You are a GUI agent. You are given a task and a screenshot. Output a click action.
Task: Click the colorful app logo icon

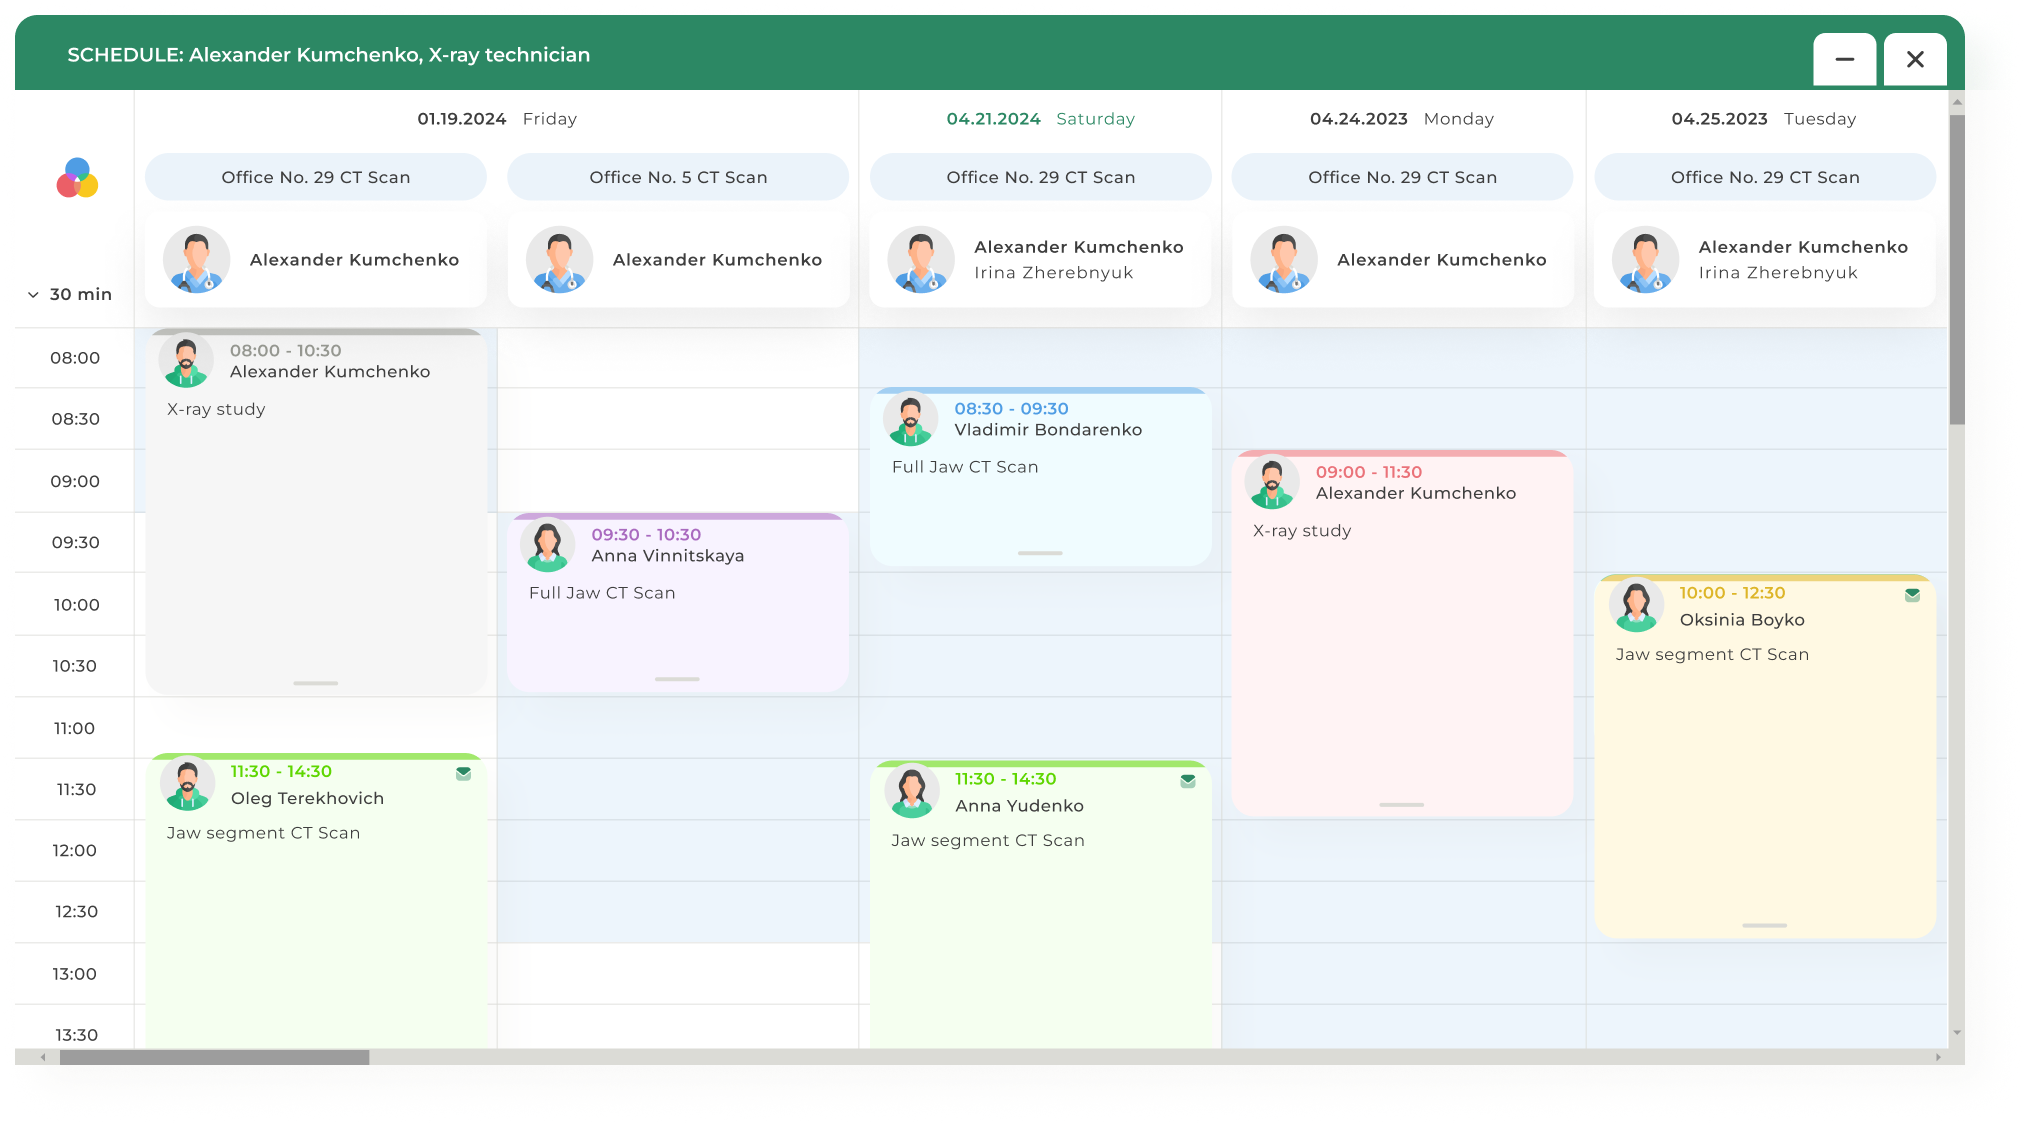[x=77, y=178]
